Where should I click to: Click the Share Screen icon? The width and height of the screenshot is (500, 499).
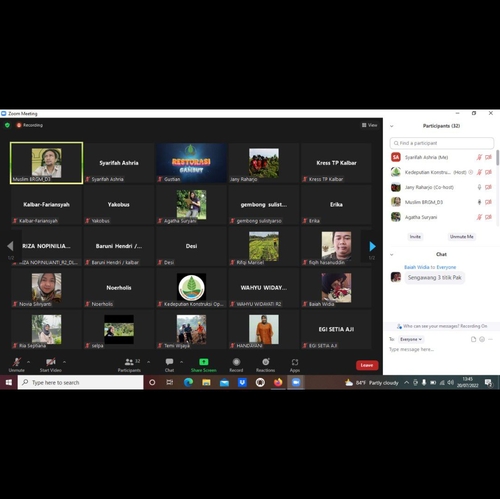tap(204, 362)
